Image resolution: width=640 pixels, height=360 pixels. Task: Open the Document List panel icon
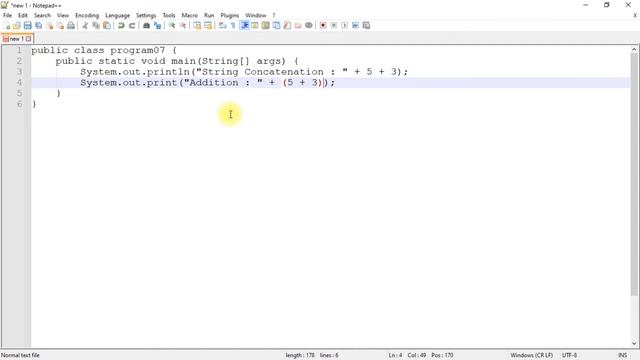(276, 26)
